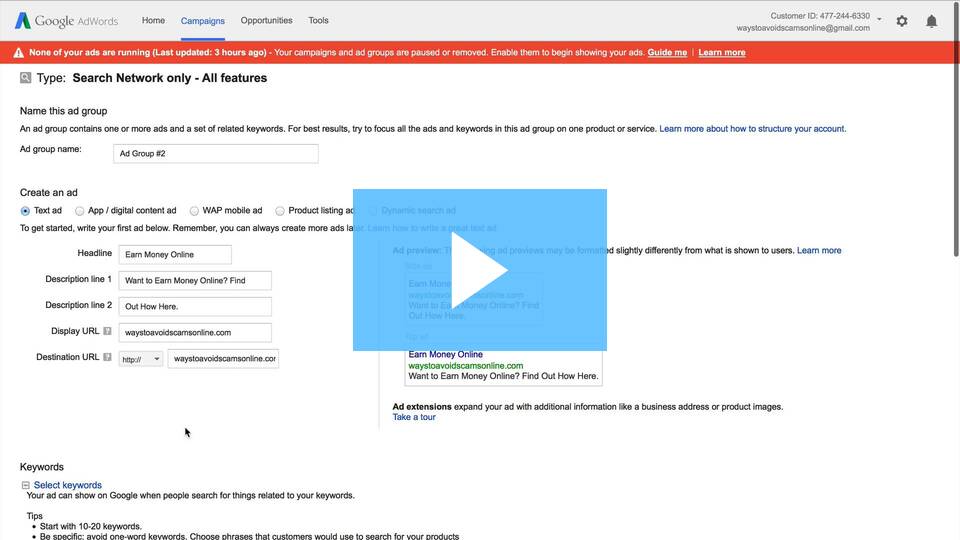Click inside the Ad group name field
The height and width of the screenshot is (540, 960).
pyautogui.click(x=216, y=154)
